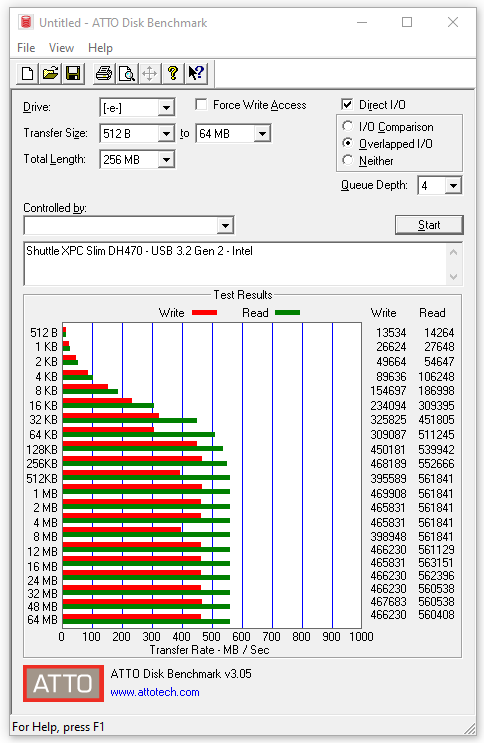Start the disk benchmark
The image size is (484, 743).
point(429,225)
